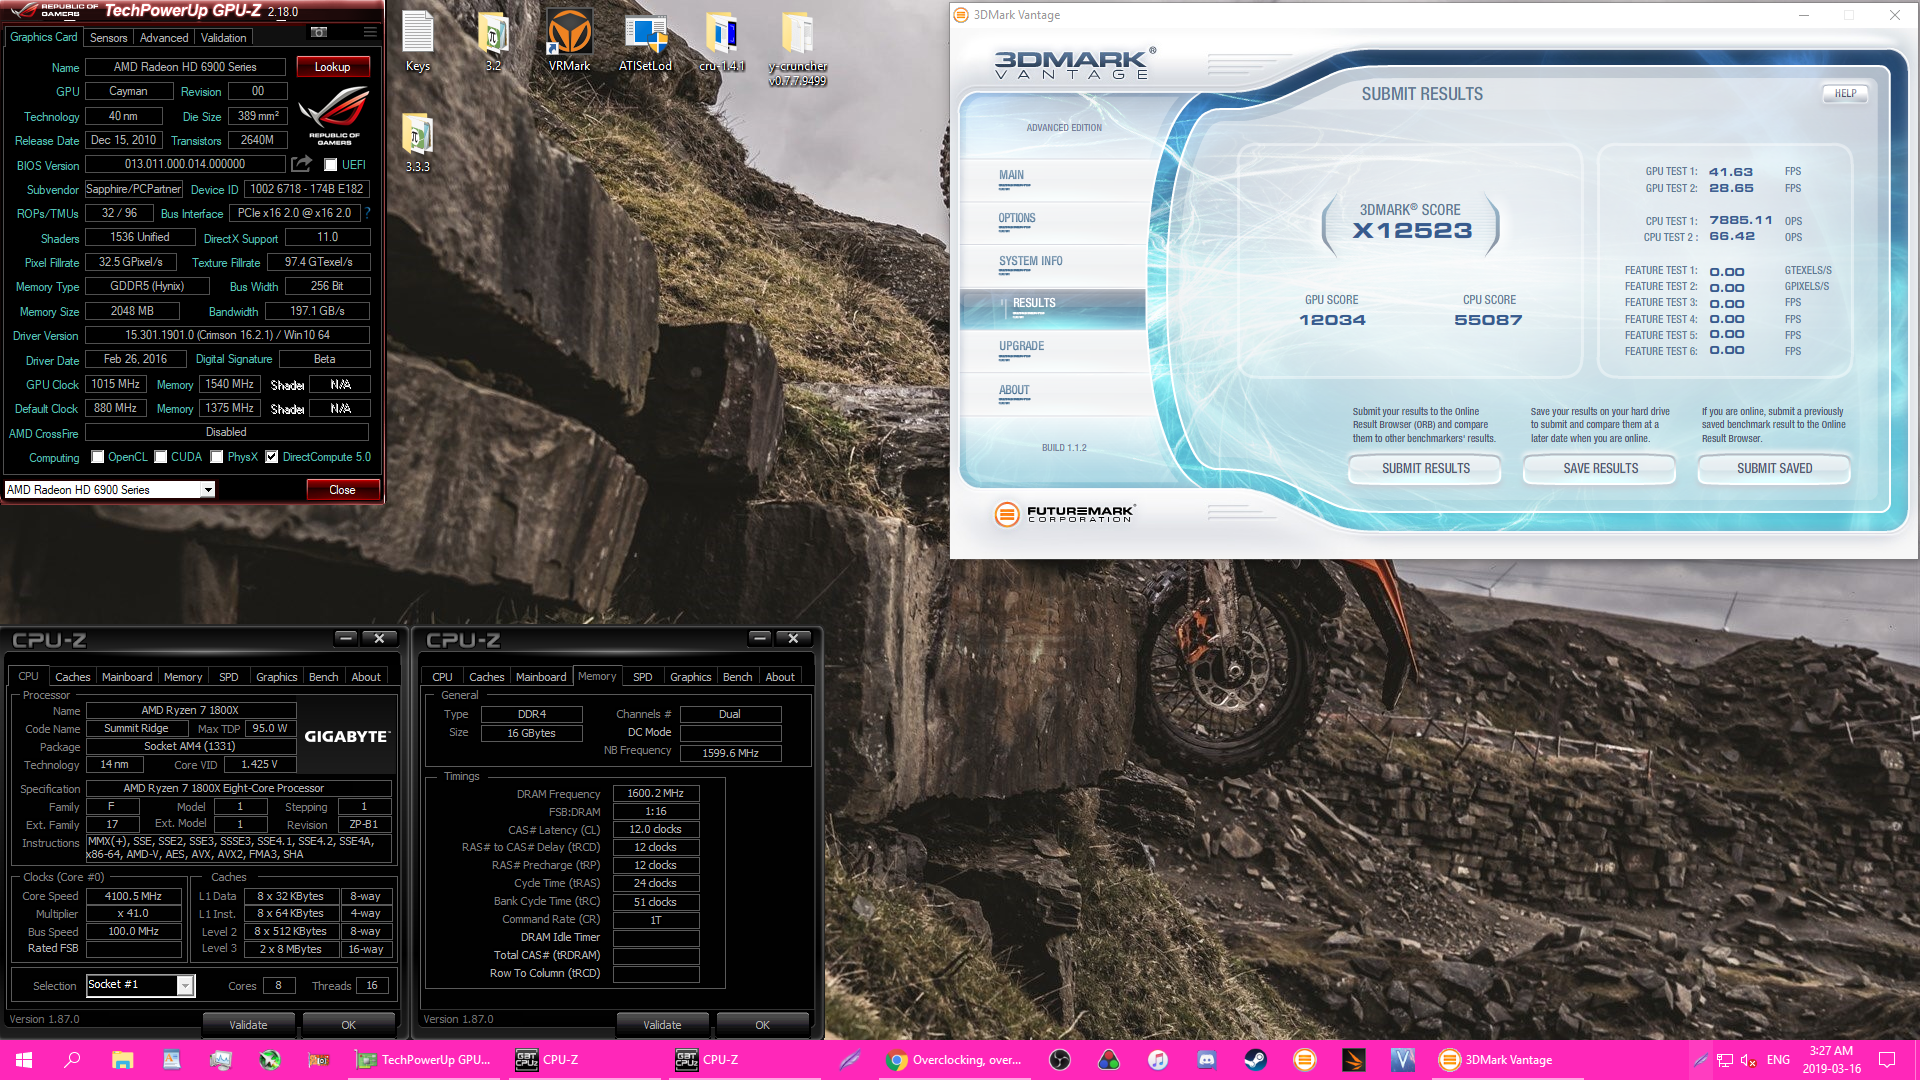Click the Core Speed 4100.5 MHz value
1920x1080 pixels.
pyautogui.click(x=133, y=896)
